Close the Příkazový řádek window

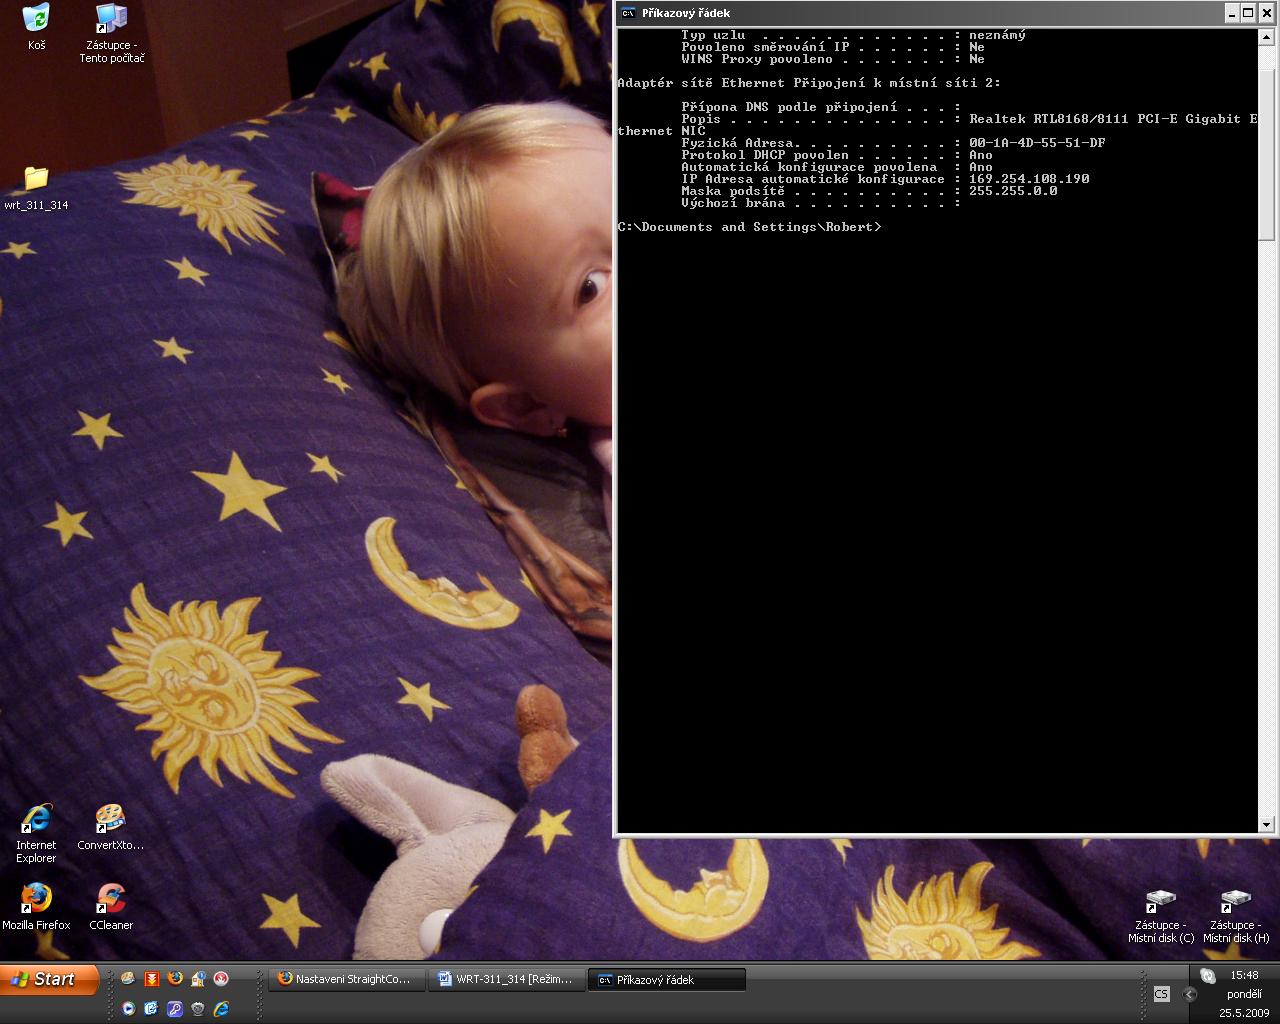tap(1266, 13)
